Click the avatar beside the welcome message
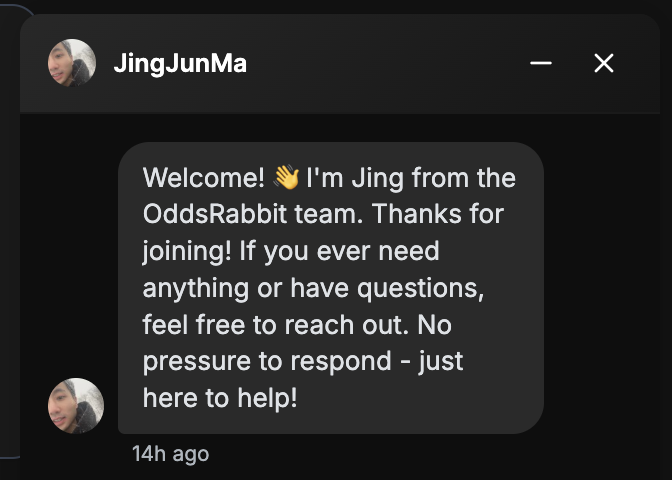The height and width of the screenshot is (480, 672). point(76,406)
